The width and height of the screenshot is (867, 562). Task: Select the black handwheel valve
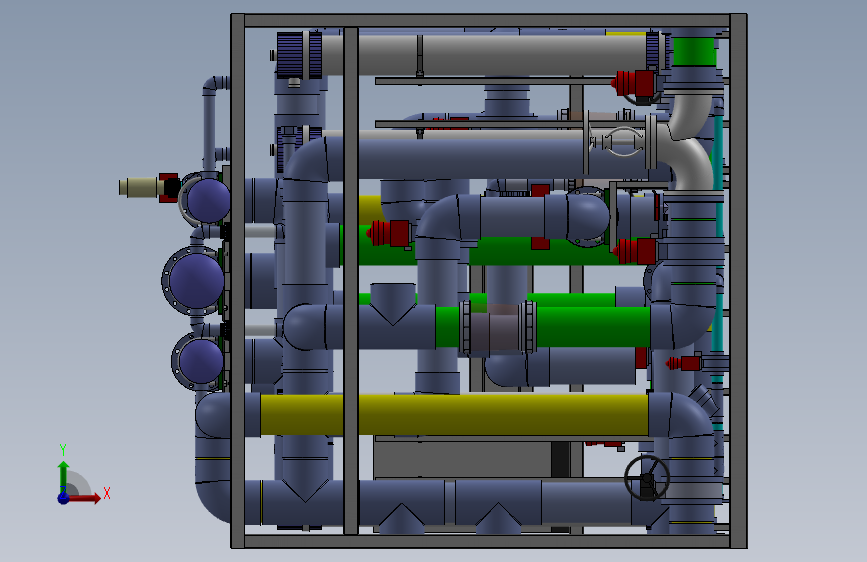pos(647,478)
